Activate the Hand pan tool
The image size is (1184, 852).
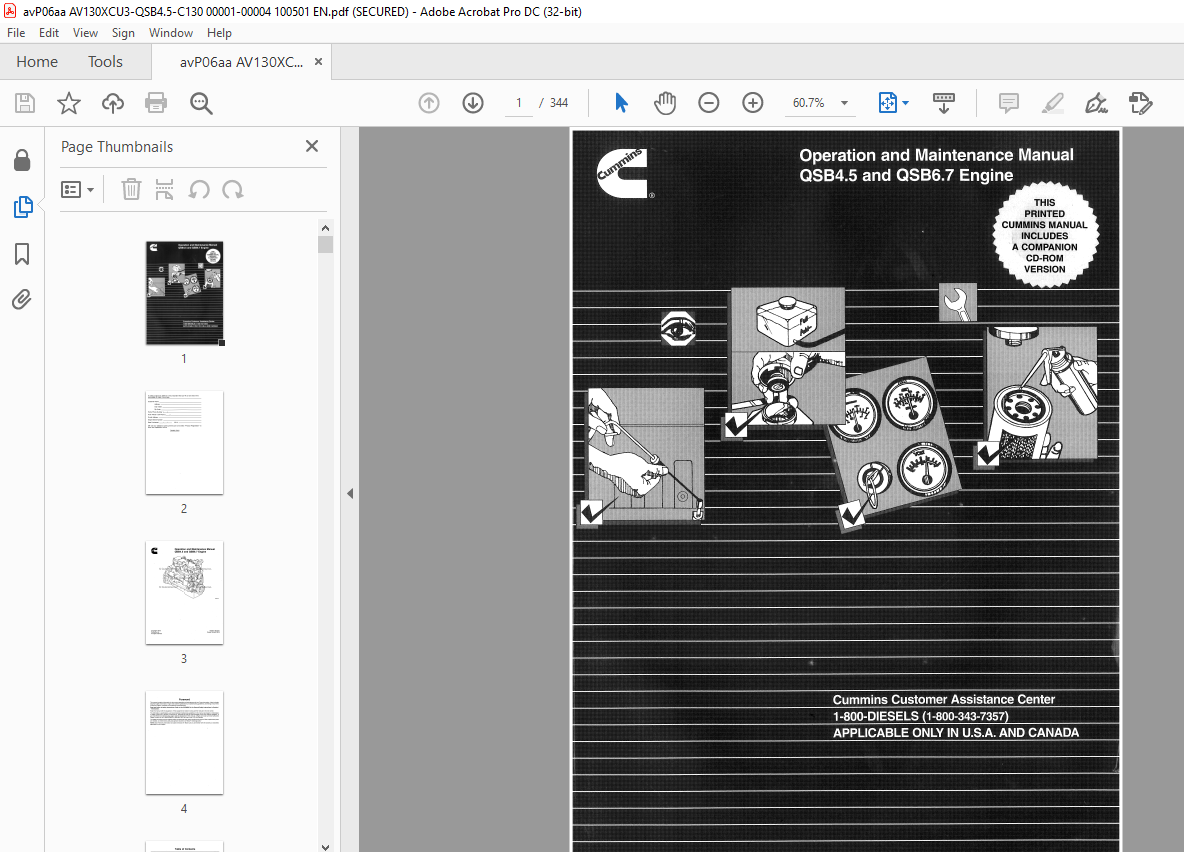(664, 103)
